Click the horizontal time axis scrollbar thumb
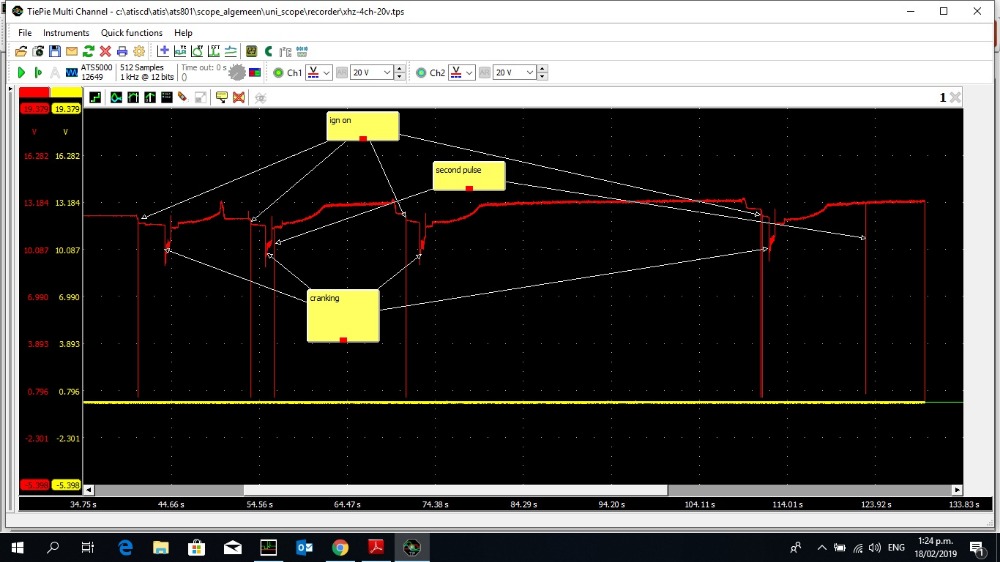1000x562 pixels. (455, 490)
